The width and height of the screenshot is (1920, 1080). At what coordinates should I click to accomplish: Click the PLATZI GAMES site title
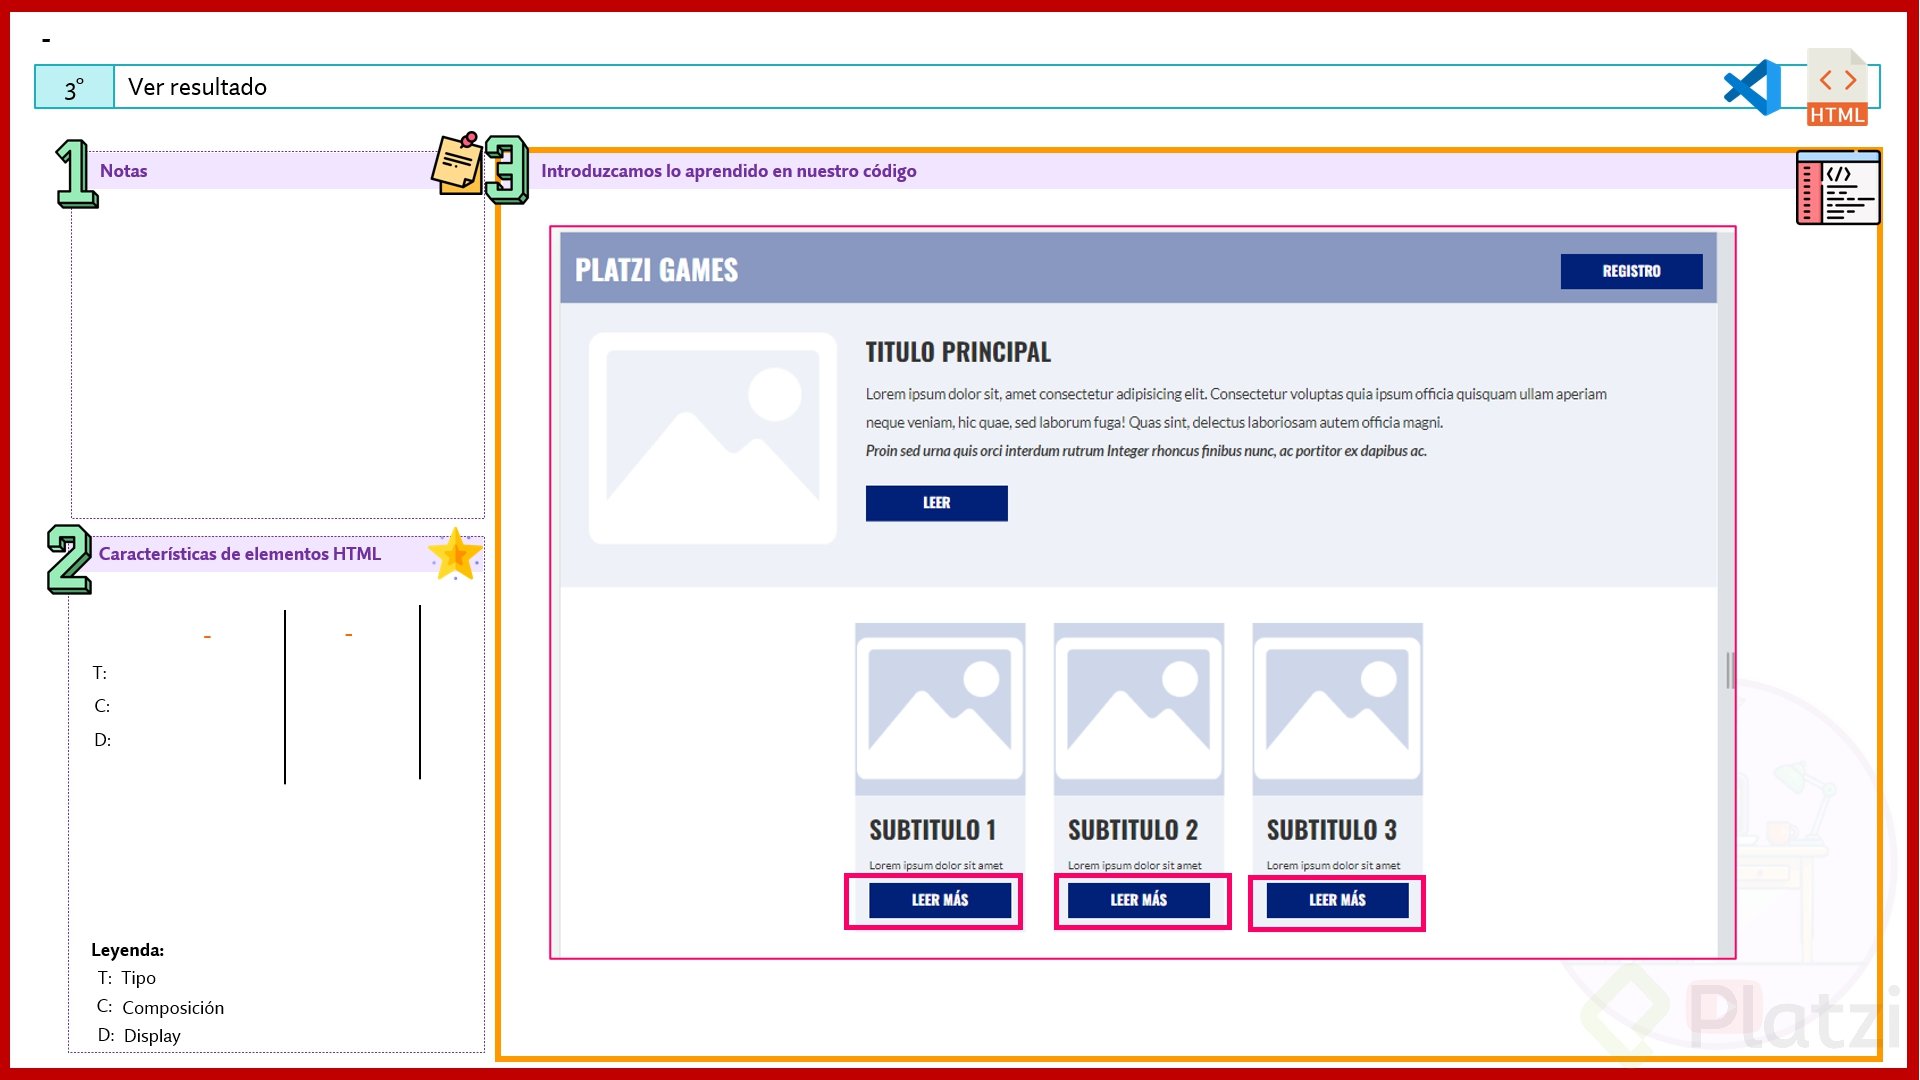coord(656,270)
